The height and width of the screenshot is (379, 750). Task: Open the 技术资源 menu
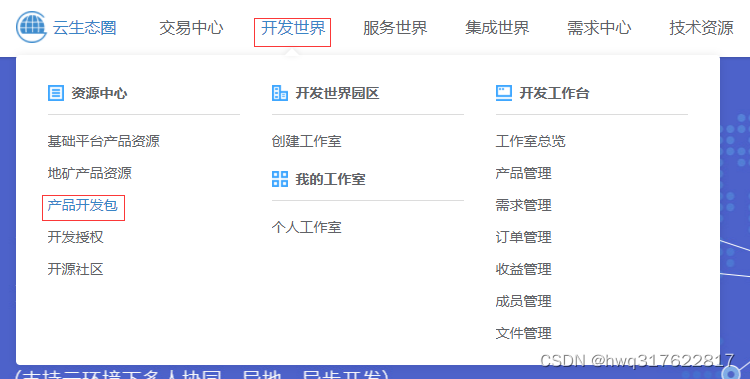click(701, 28)
